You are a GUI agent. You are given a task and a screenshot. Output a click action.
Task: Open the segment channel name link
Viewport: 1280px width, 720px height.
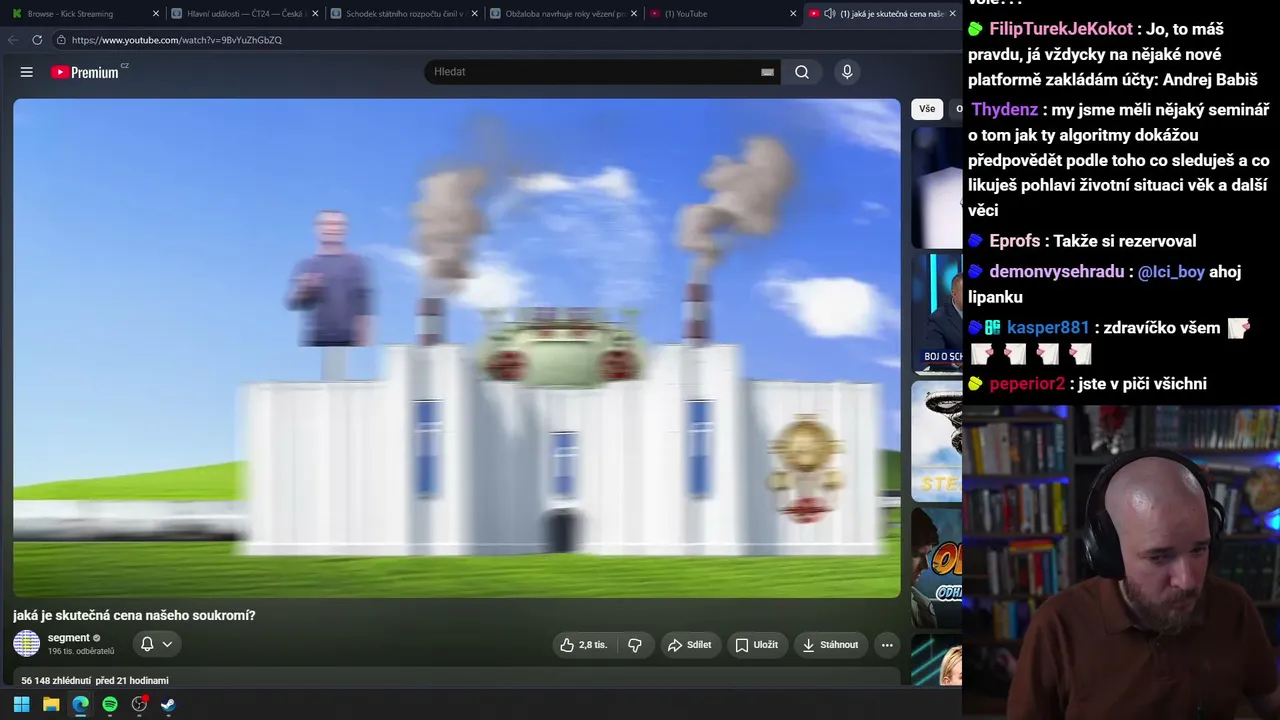(x=69, y=638)
